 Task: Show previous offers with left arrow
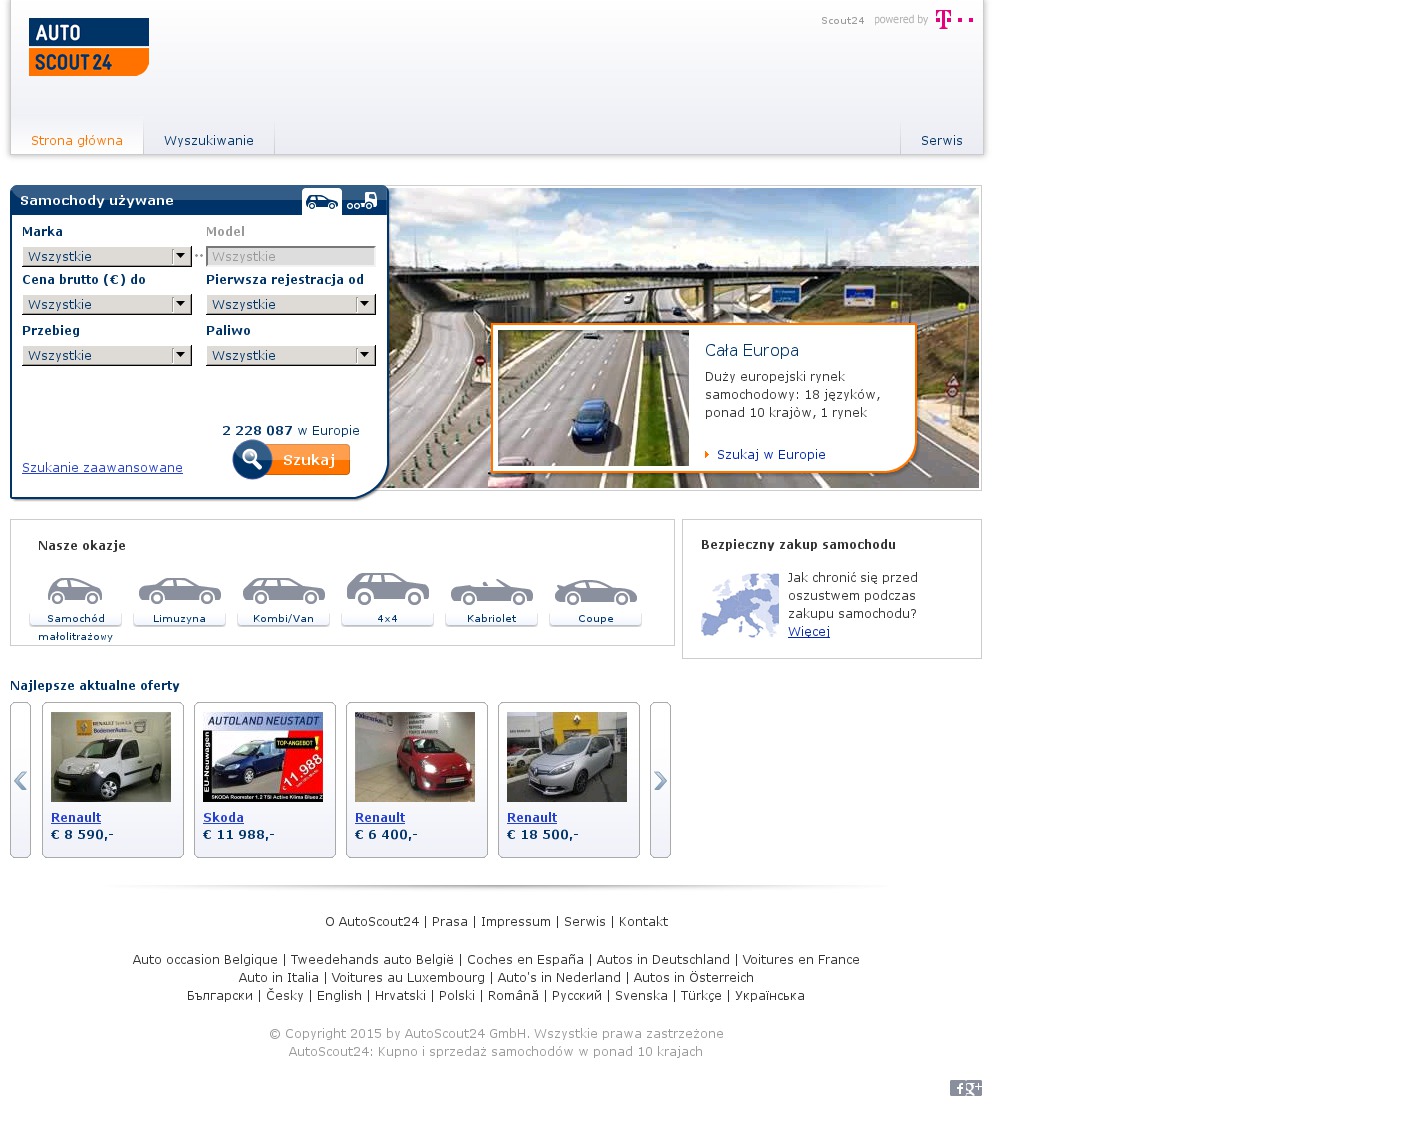pyautogui.click(x=20, y=781)
